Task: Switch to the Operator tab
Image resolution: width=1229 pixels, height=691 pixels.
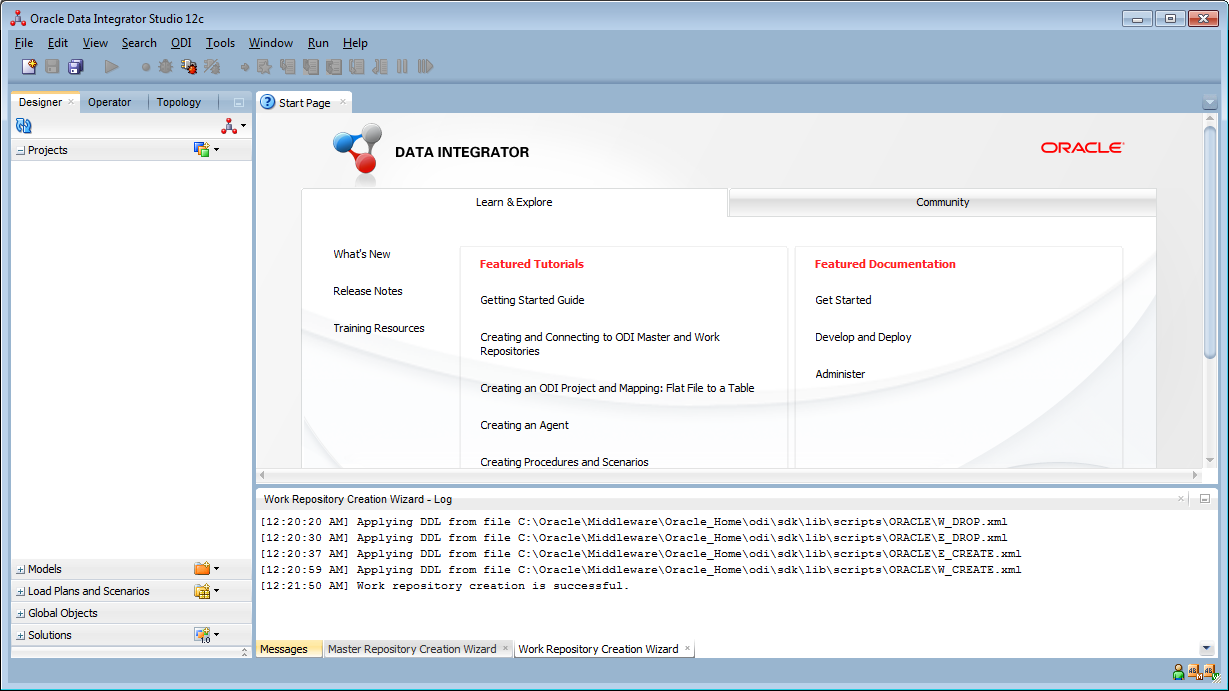Action: (x=111, y=101)
